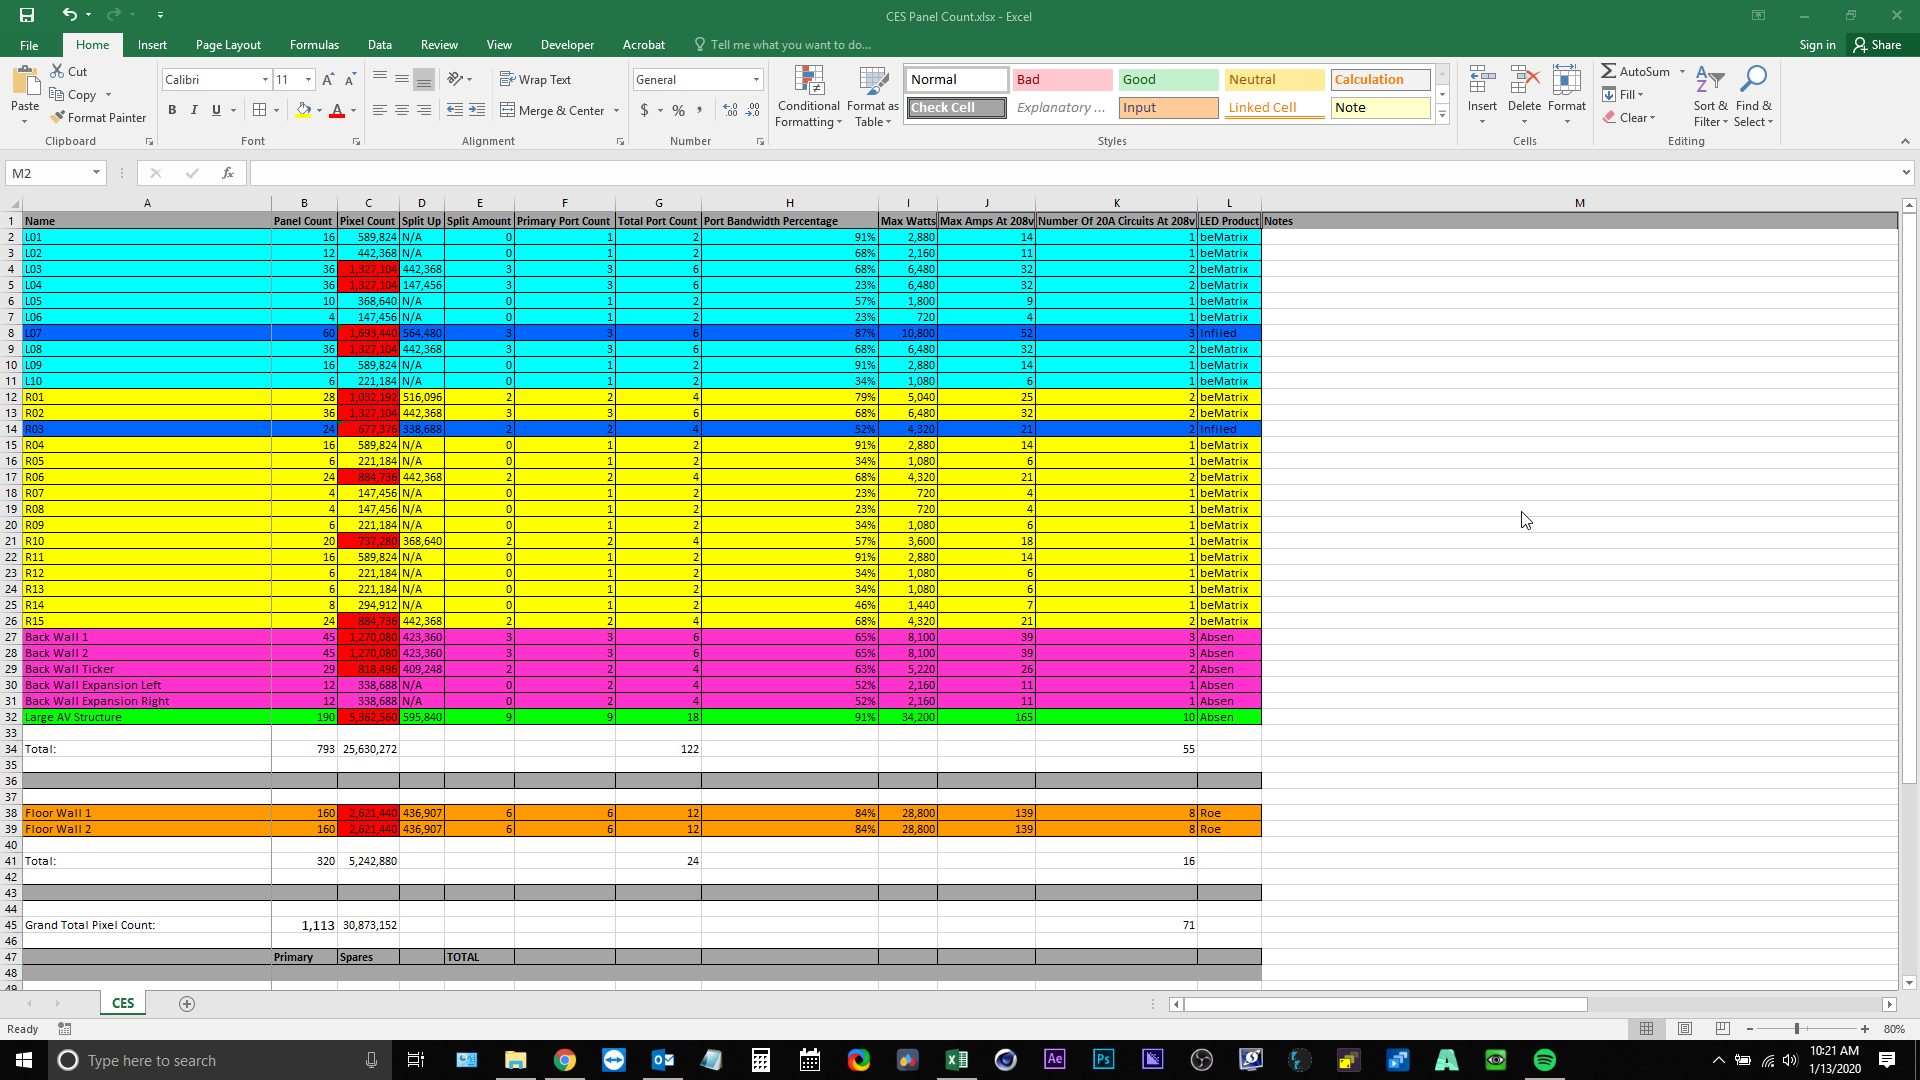1920x1080 pixels.
Task: Click the Save icon in quick access toolbar
Action: [x=27, y=15]
